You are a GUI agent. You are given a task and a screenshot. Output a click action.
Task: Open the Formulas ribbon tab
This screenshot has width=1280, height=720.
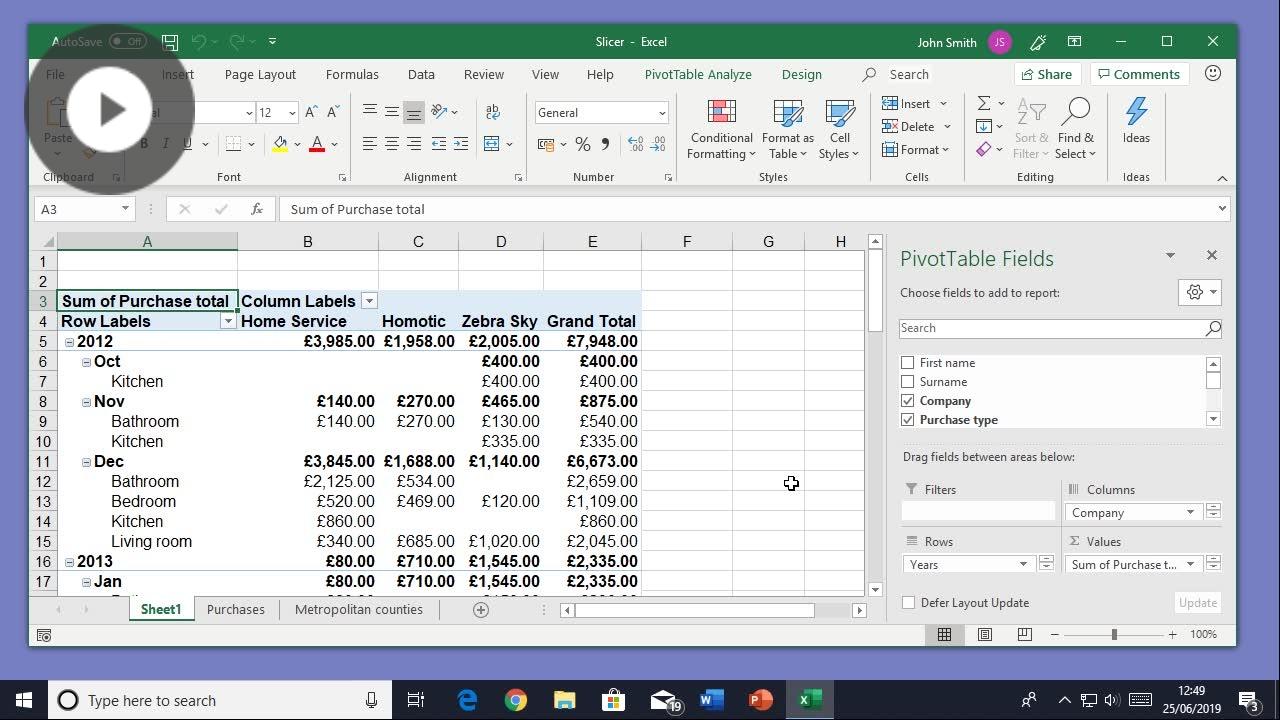click(x=352, y=74)
